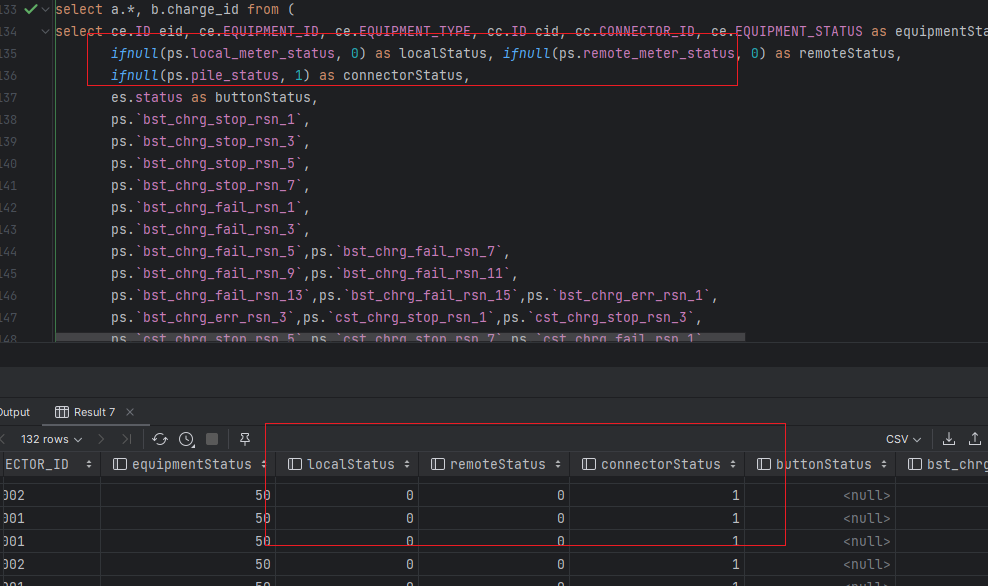Click column icon beside buttonStatus header
Screen dimensions: 988x586
764,464
